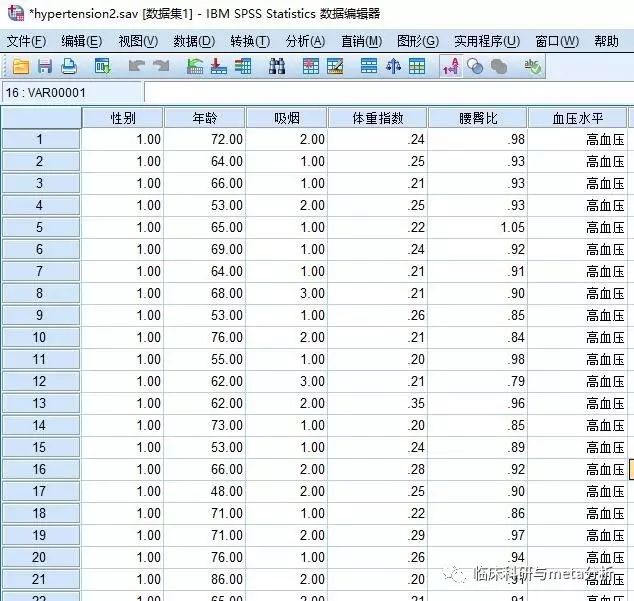634x601 pixels.
Task: Save the dataset with floppy icon
Action: tap(45, 66)
